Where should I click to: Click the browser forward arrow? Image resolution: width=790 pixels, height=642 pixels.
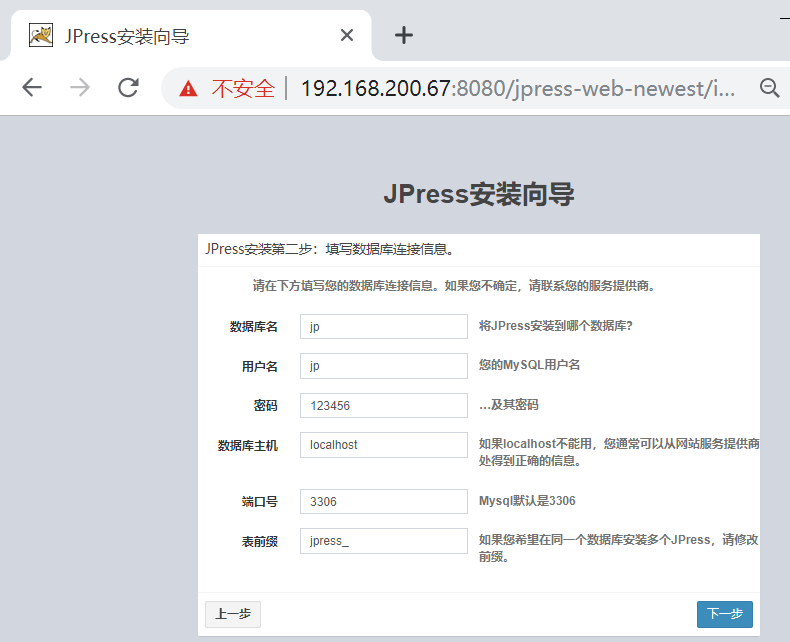(80, 88)
